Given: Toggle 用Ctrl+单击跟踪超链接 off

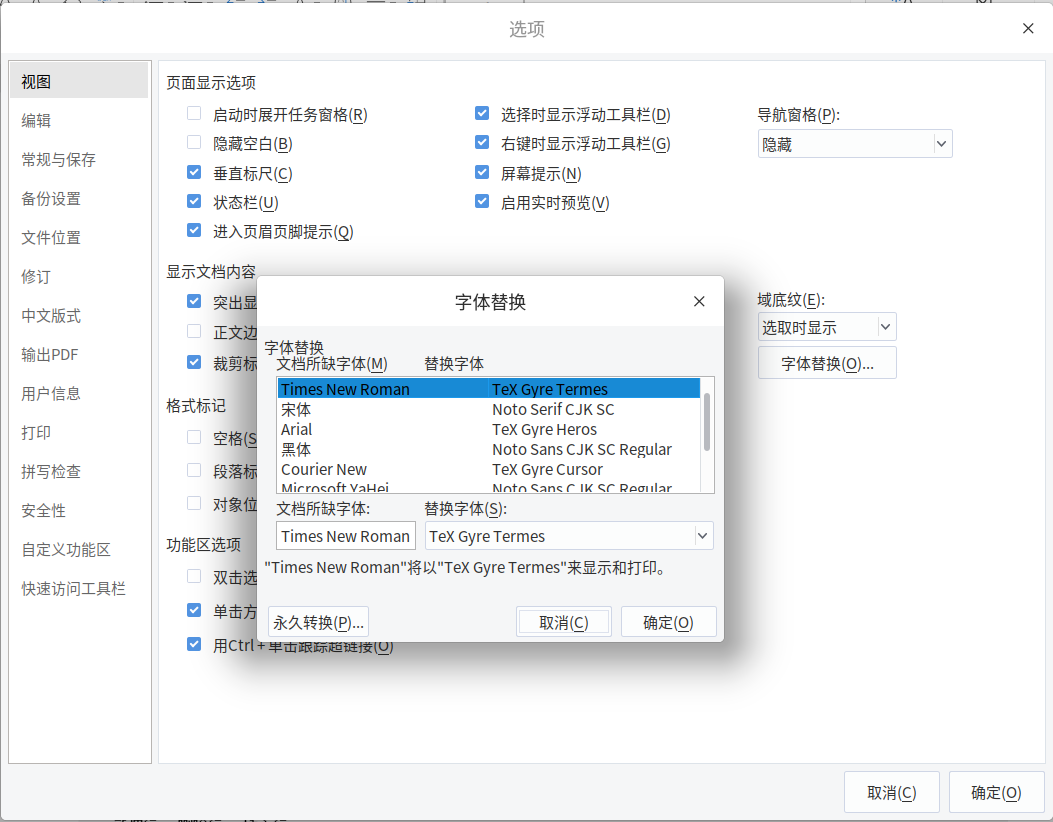Looking at the screenshot, I should tap(193, 644).
